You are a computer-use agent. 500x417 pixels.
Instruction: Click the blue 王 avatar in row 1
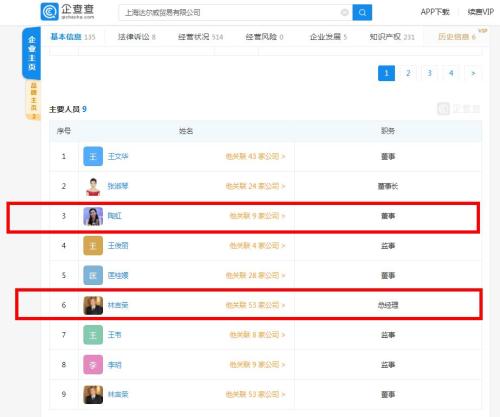pos(93,156)
